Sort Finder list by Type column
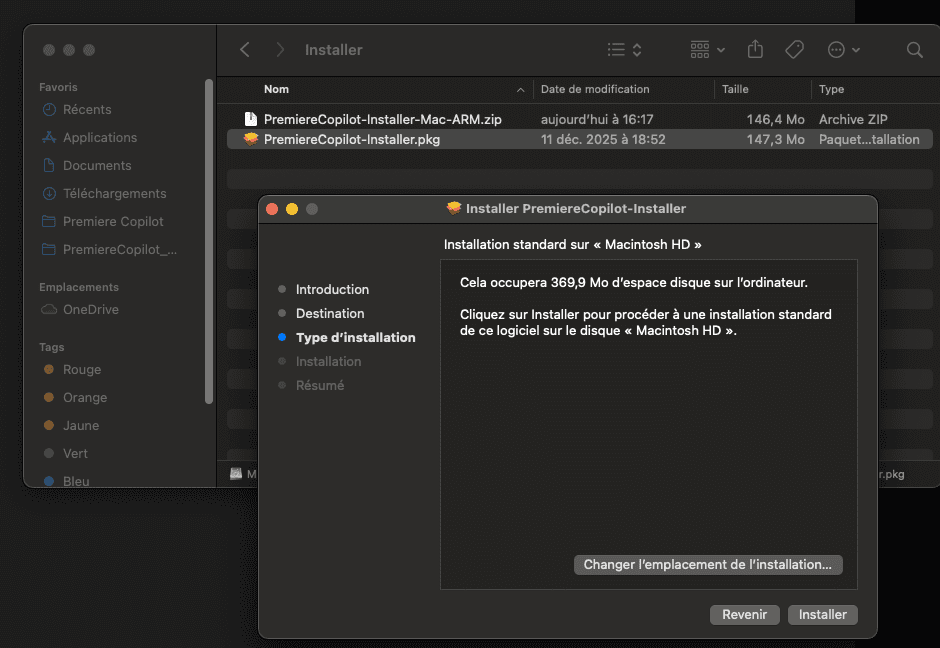Screen dimensions: 940x648 tap(831, 89)
